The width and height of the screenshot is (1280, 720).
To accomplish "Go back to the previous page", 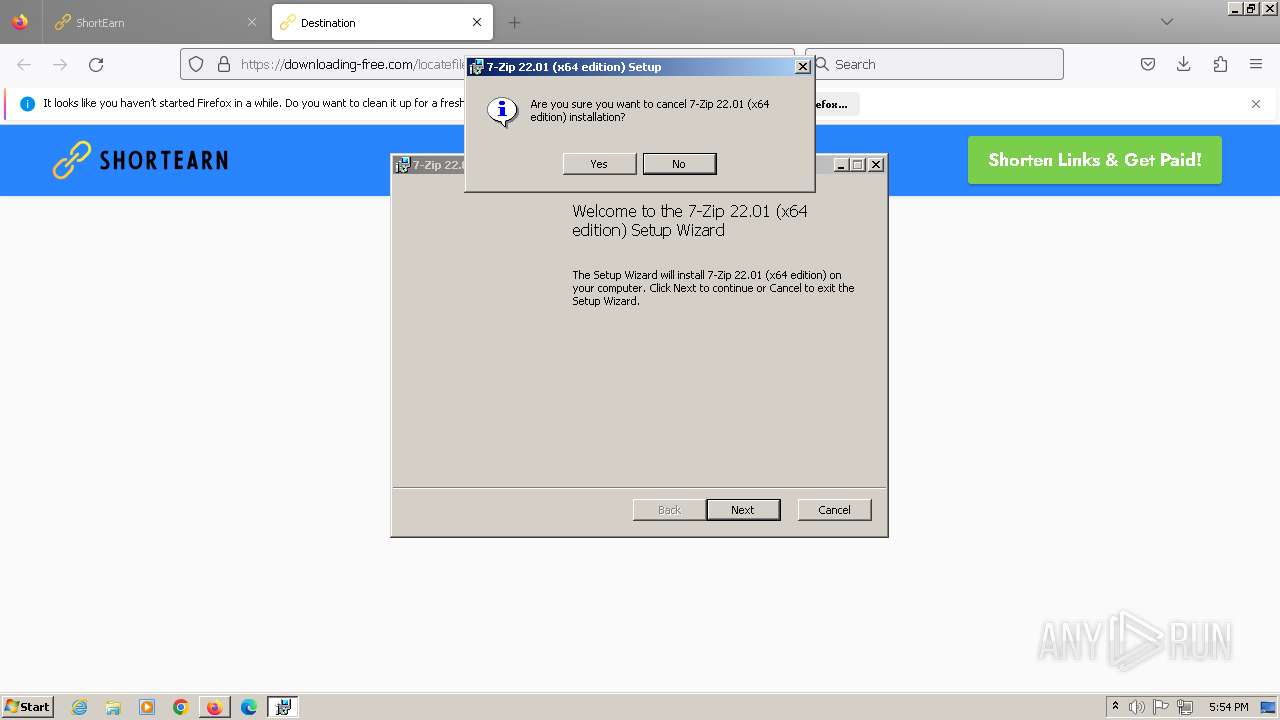I will pos(24,64).
